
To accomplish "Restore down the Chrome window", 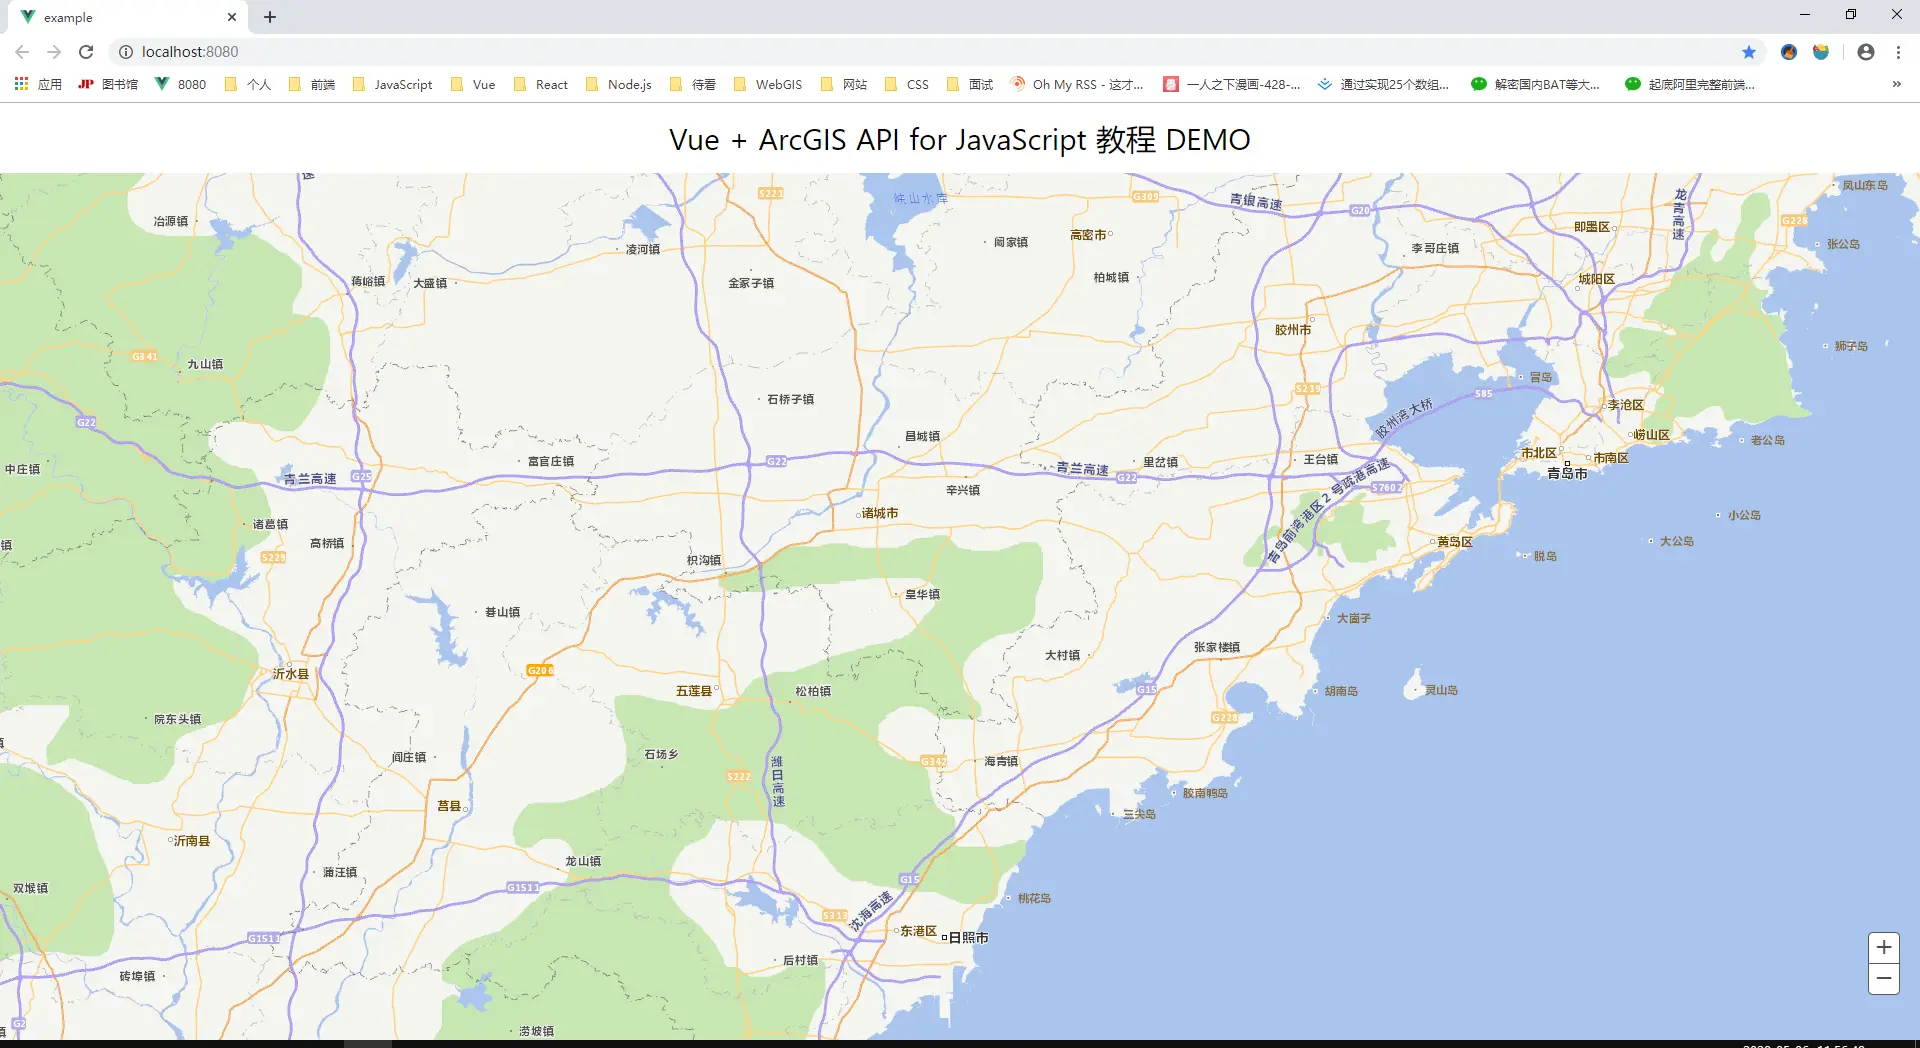I will [x=1851, y=15].
